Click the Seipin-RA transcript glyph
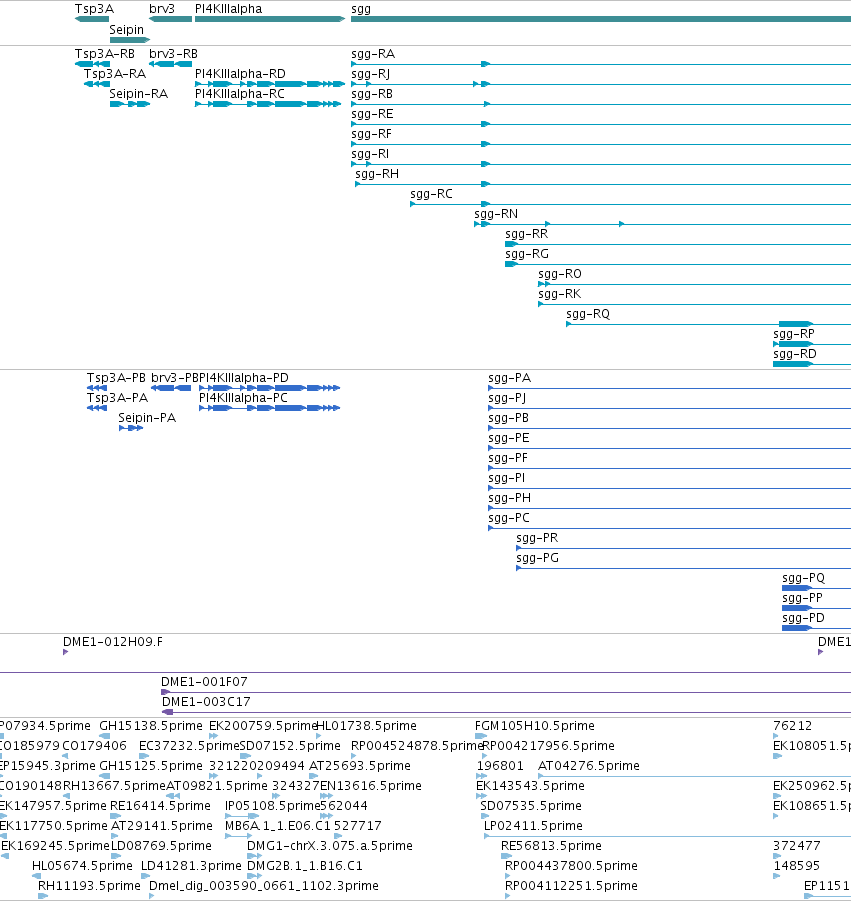851x901 pixels. [x=130, y=104]
